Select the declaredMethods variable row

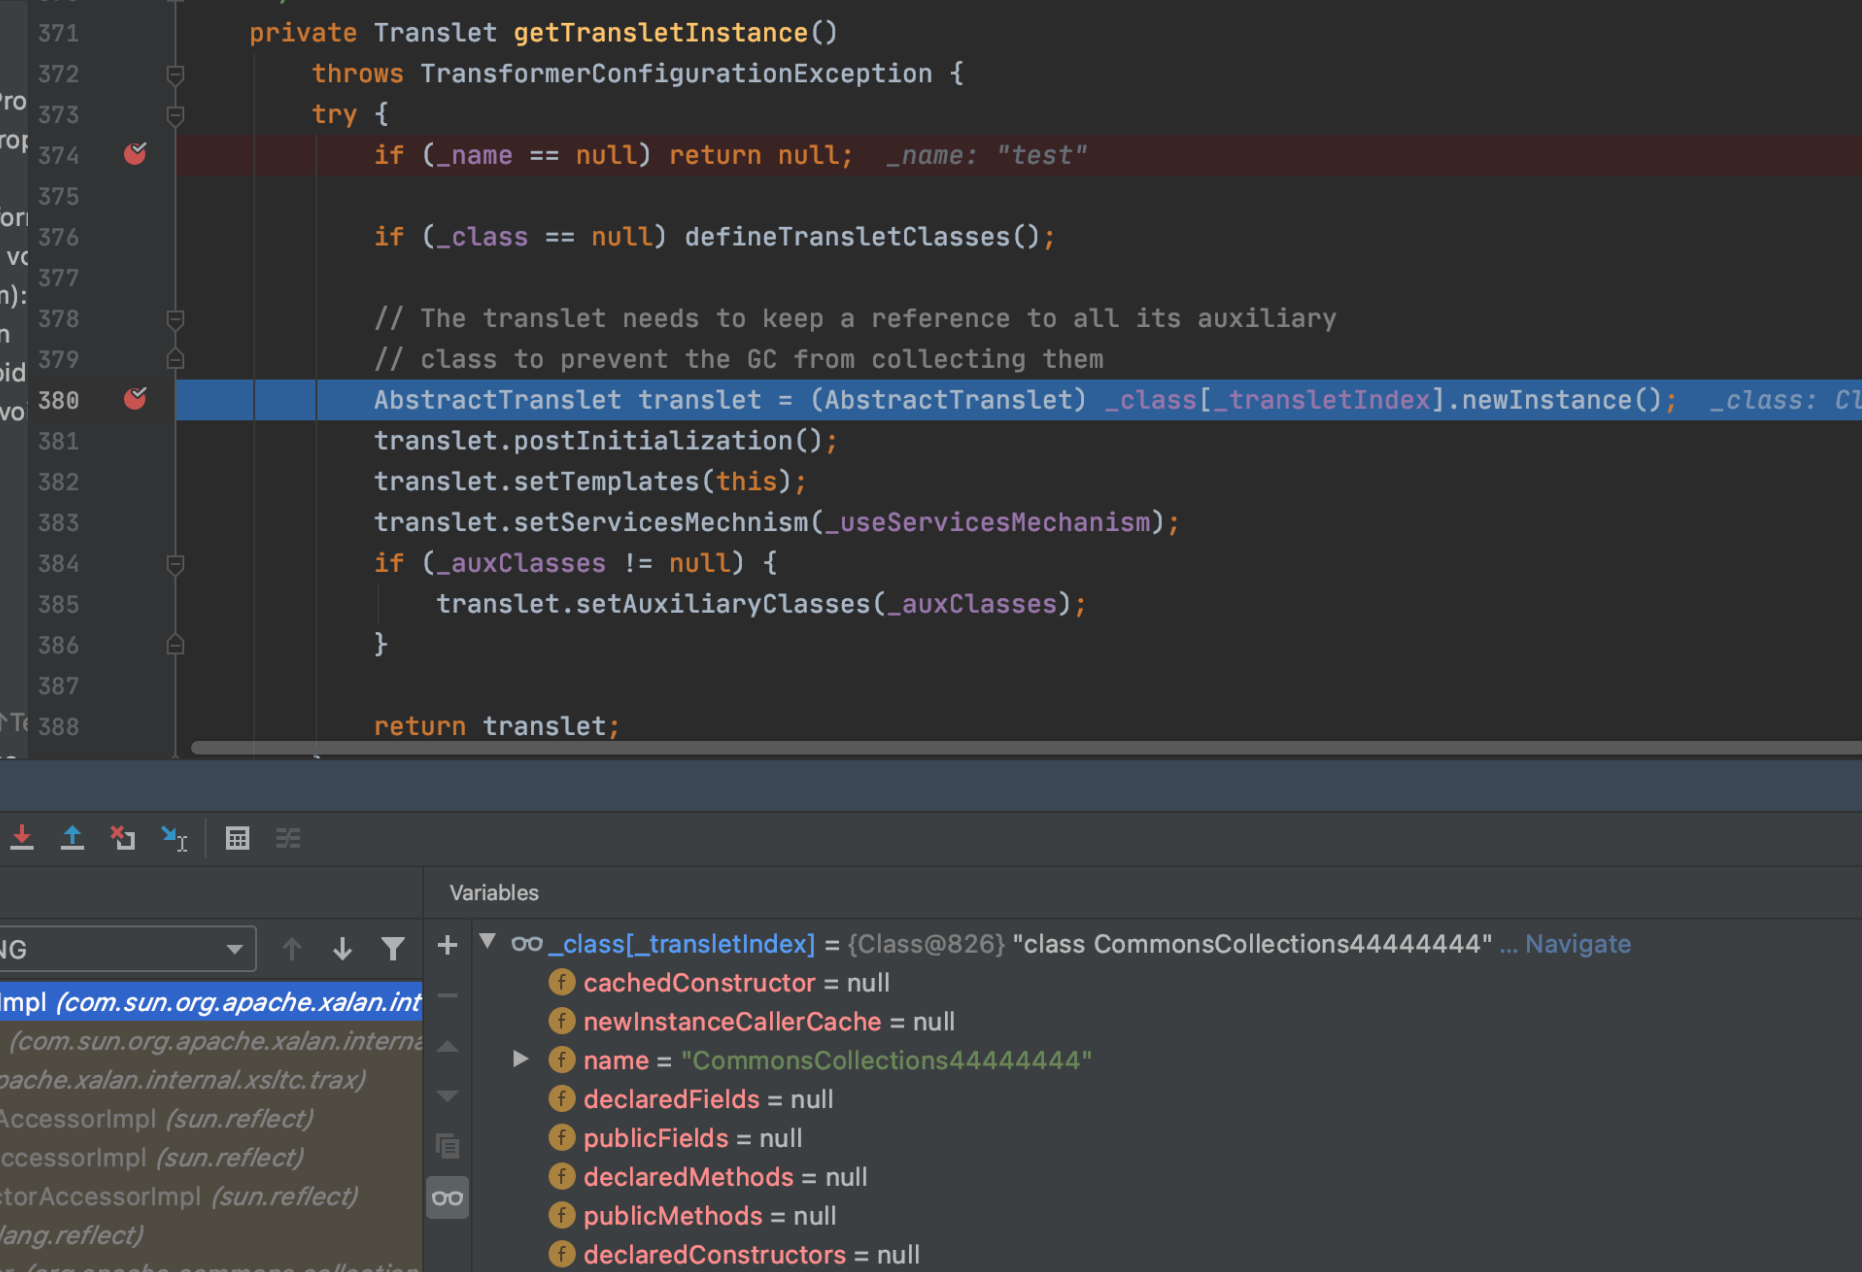tap(1166, 1177)
